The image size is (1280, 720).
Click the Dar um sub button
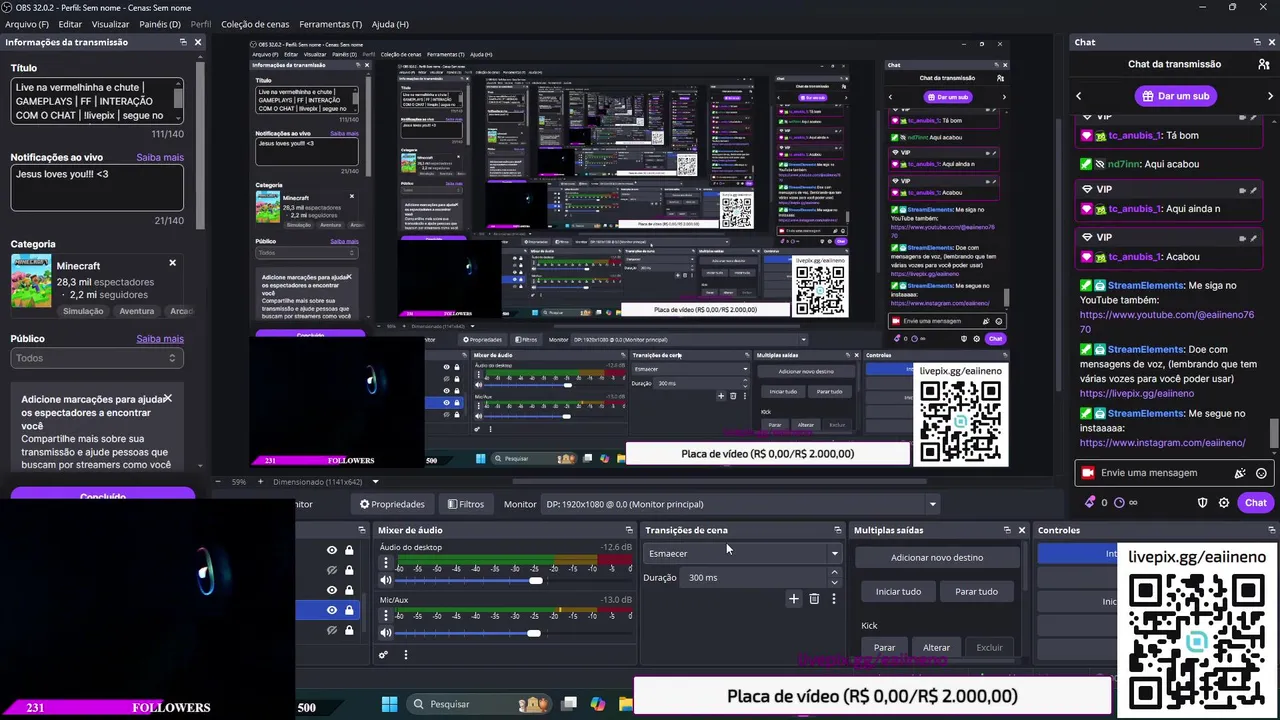point(1174,96)
